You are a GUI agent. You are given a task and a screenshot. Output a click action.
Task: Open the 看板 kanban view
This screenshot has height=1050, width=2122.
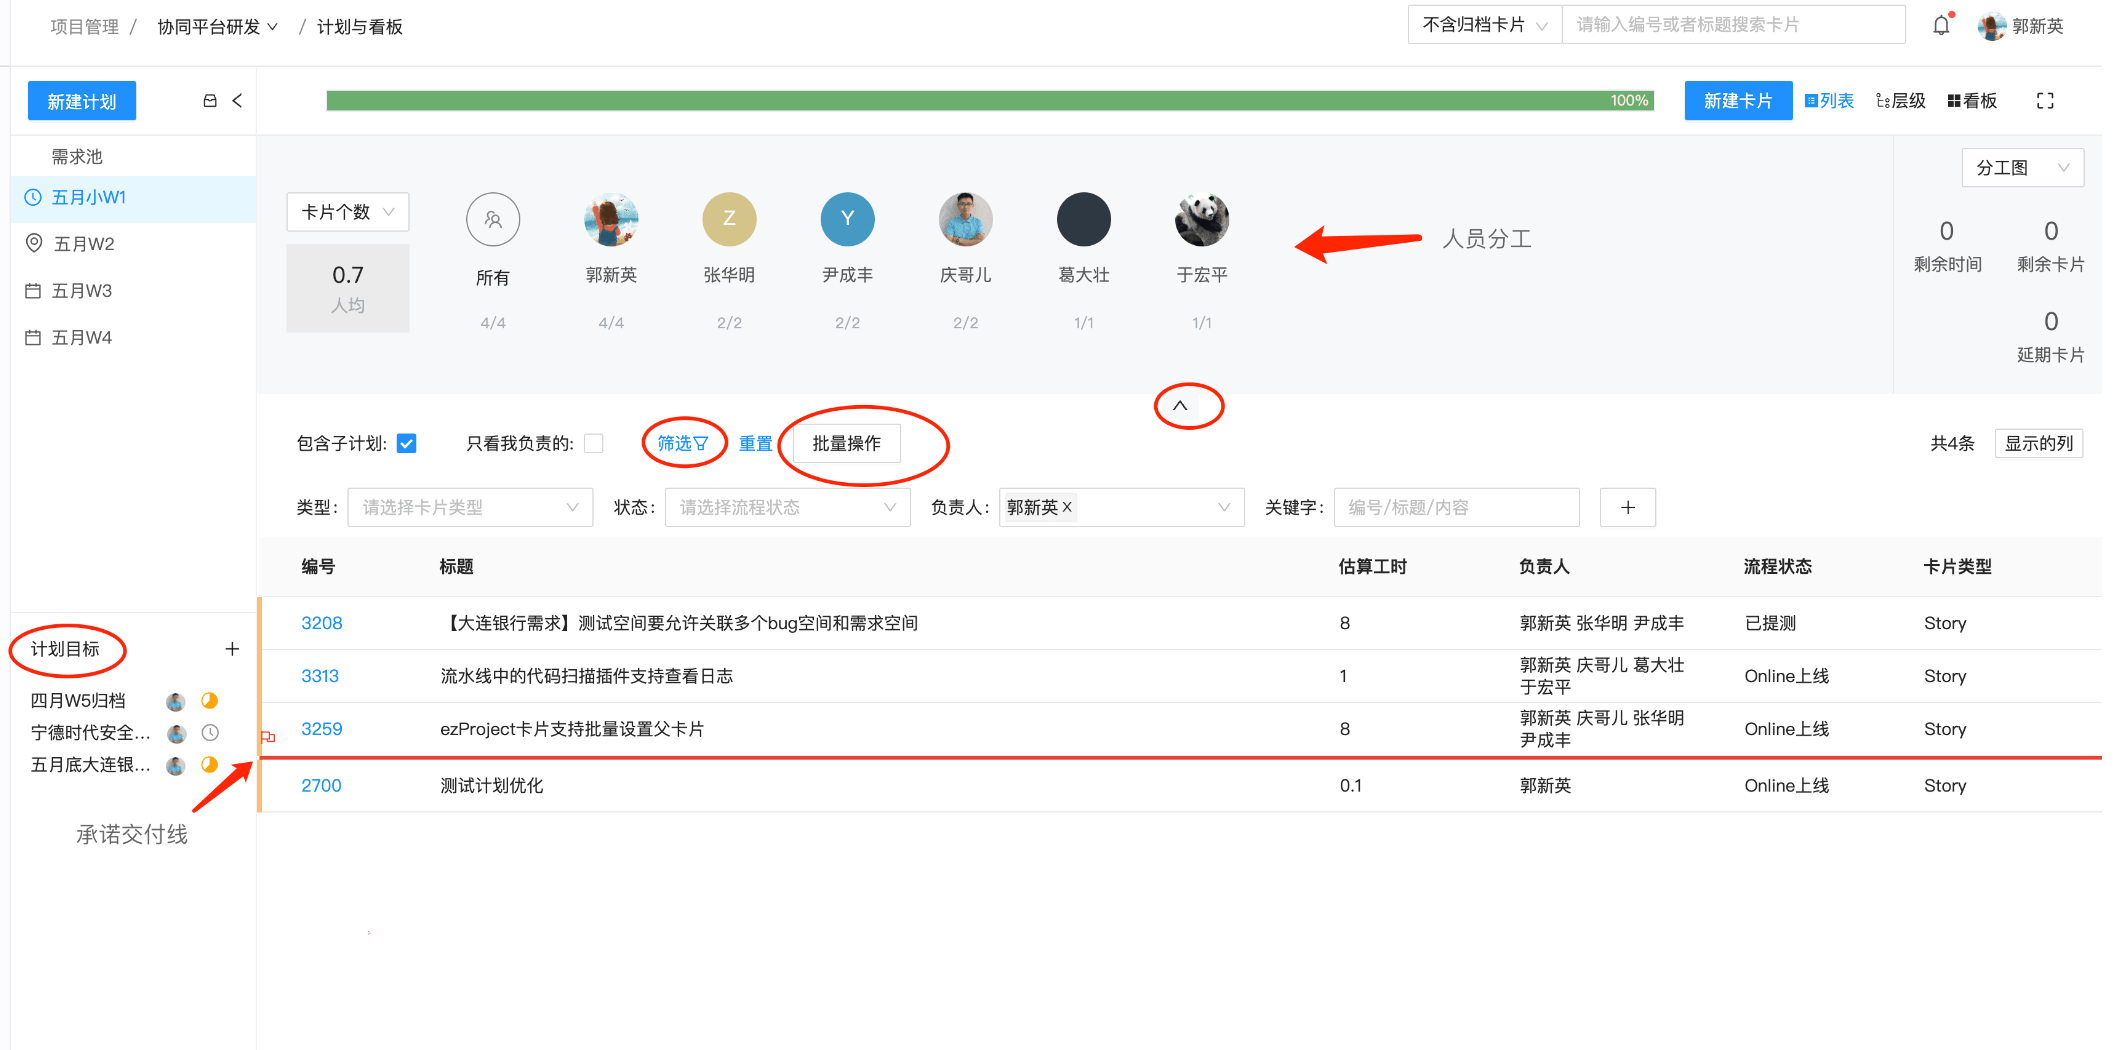(1970, 100)
